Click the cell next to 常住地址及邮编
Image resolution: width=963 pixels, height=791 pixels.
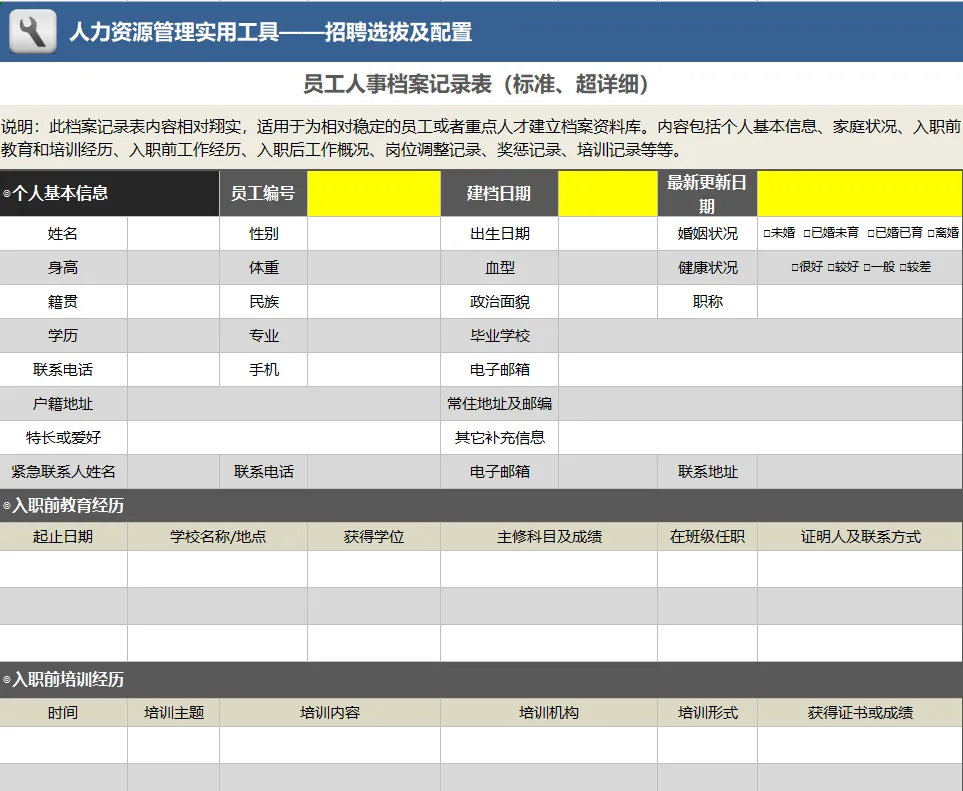coord(760,403)
